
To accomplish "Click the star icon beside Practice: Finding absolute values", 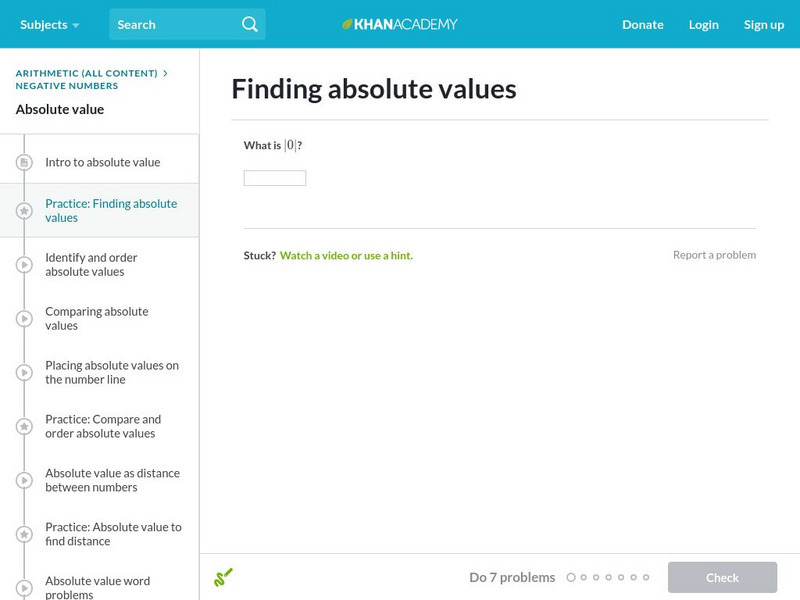I will (x=24, y=210).
